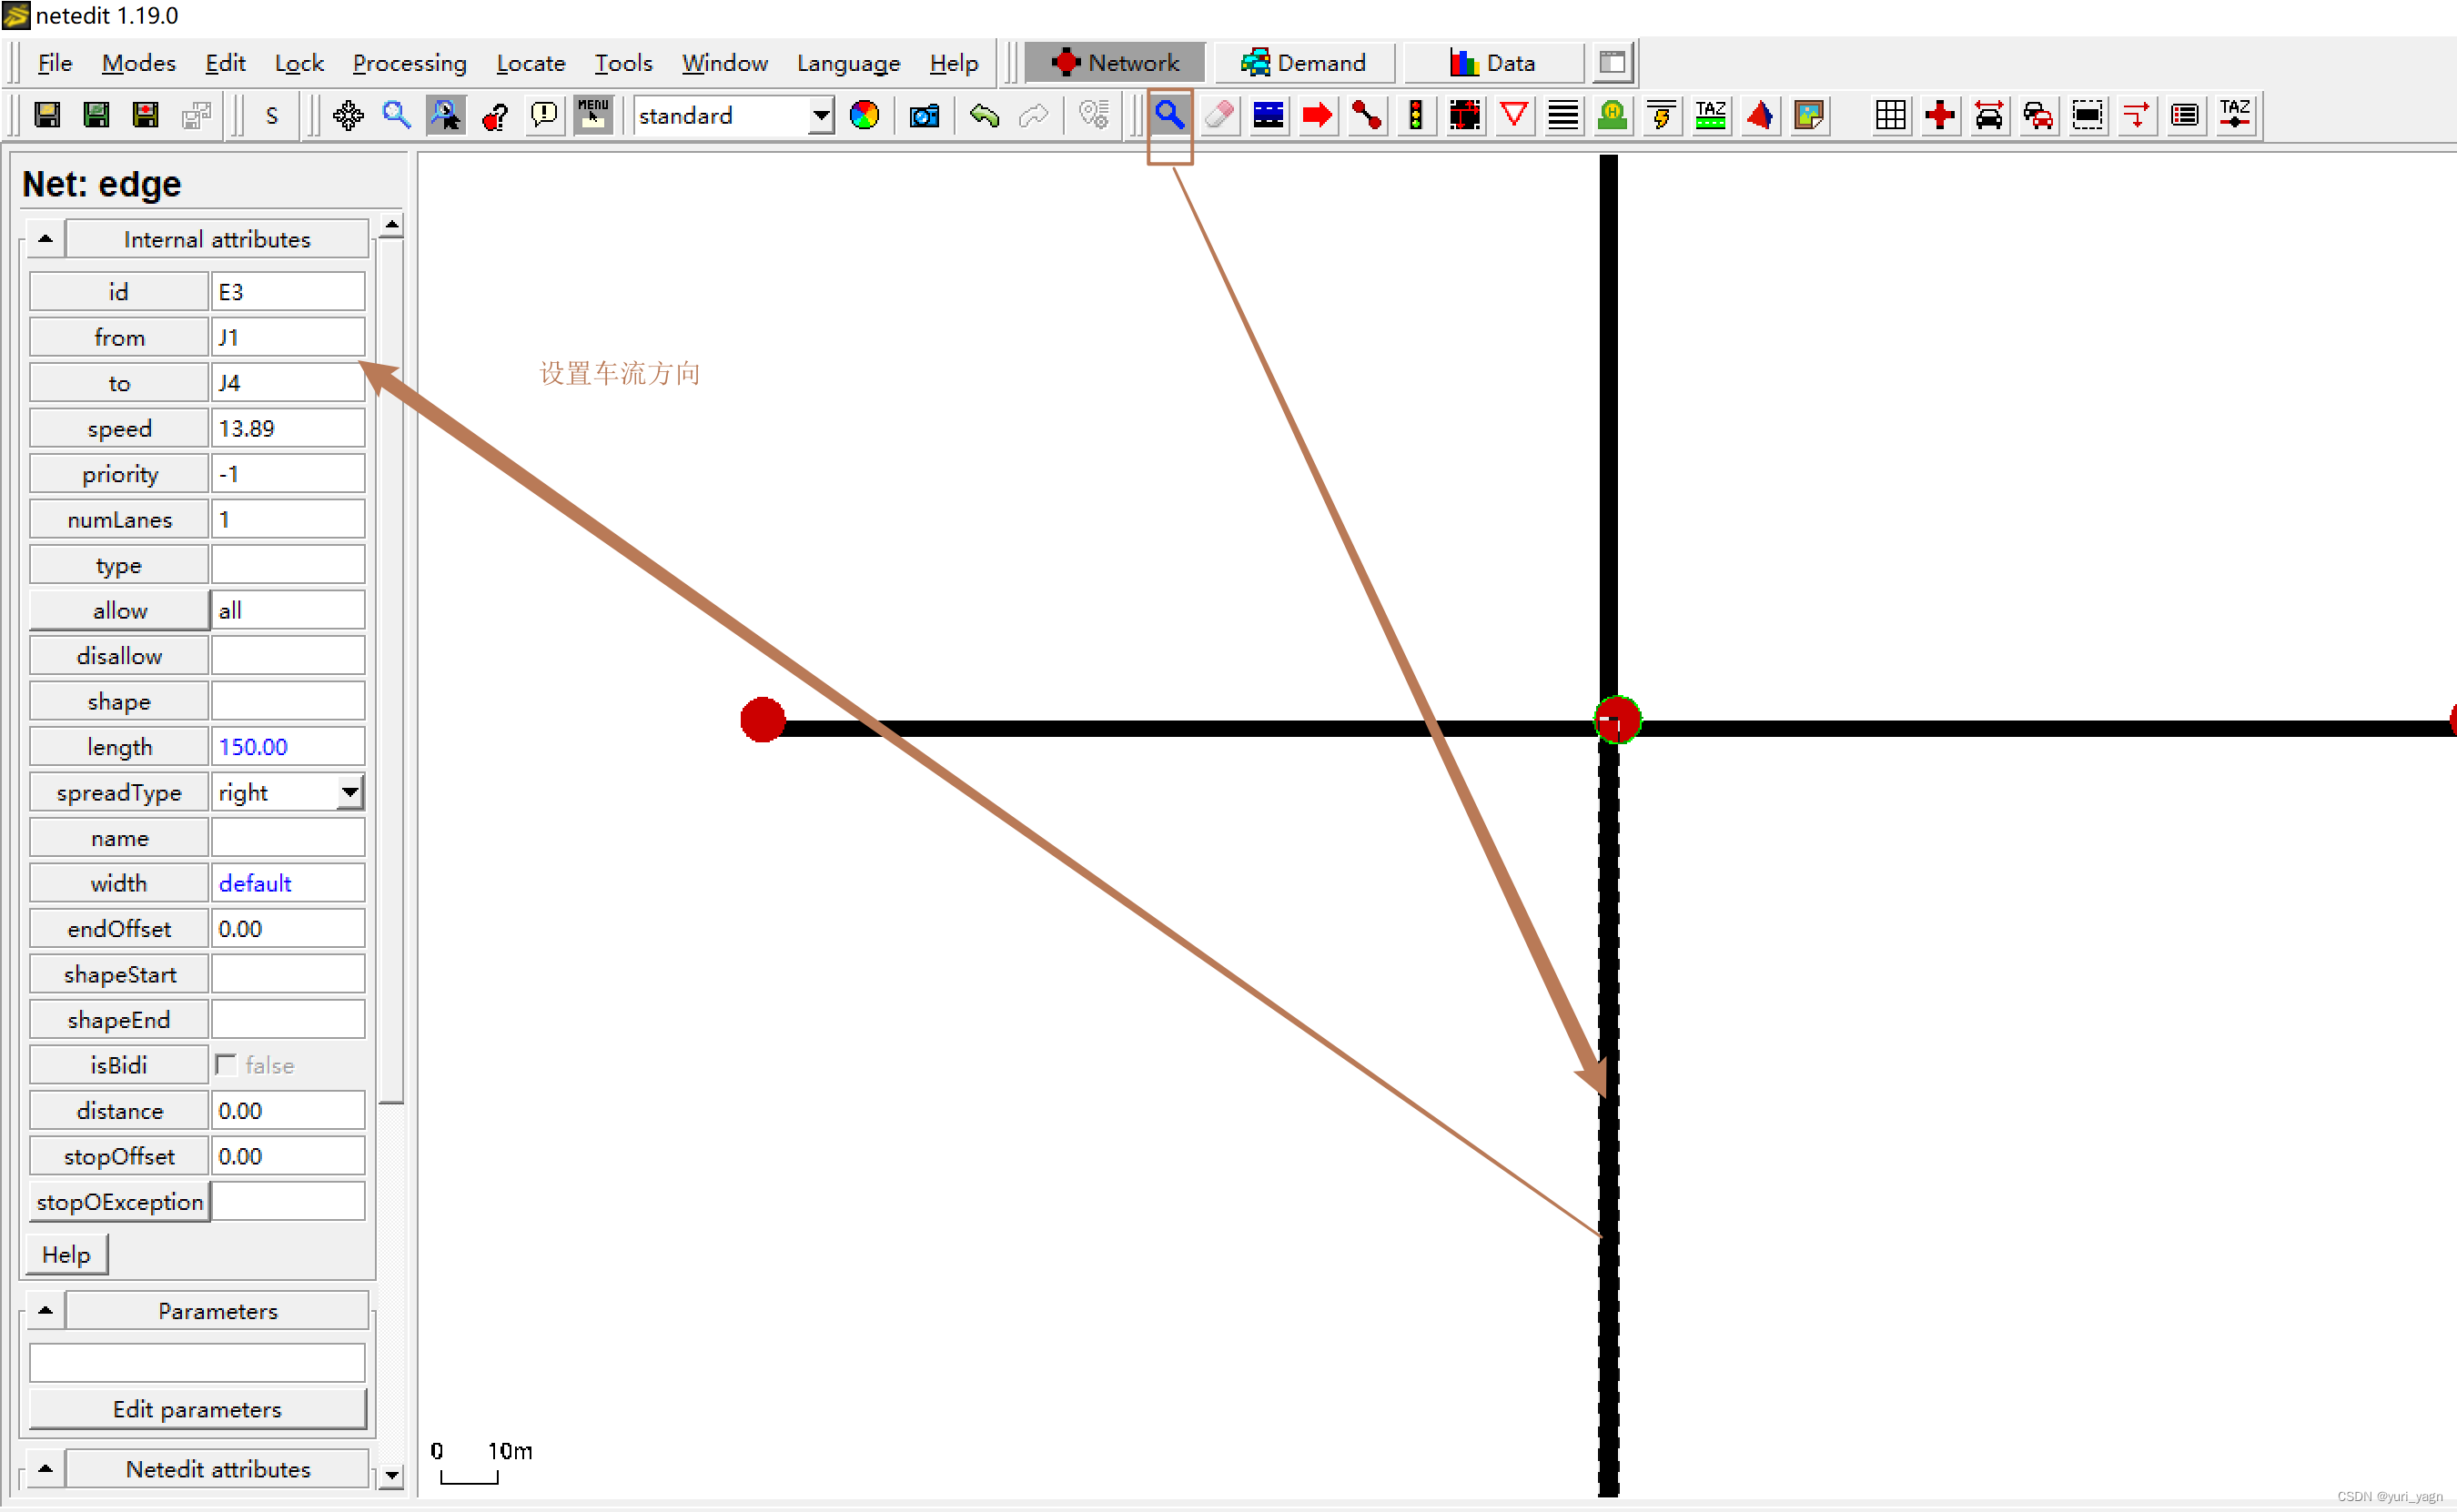
Task: Switch to create edge mode
Action: pos(1366,116)
